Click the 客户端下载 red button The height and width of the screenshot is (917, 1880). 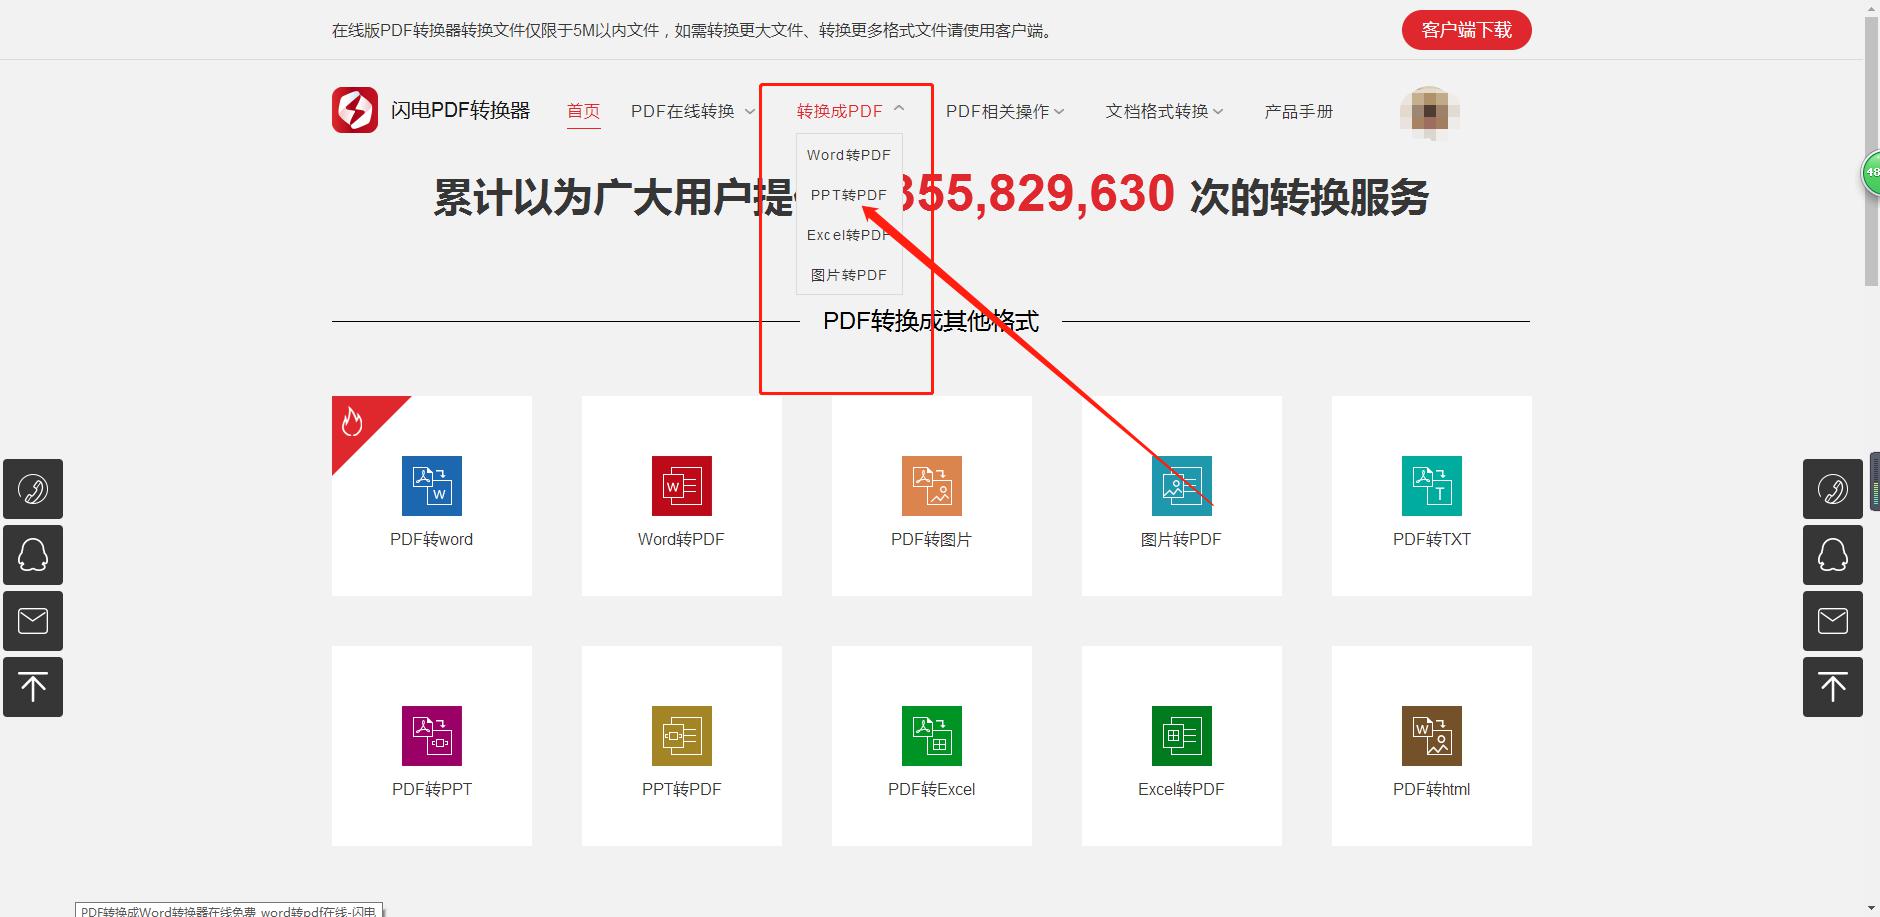click(1466, 30)
